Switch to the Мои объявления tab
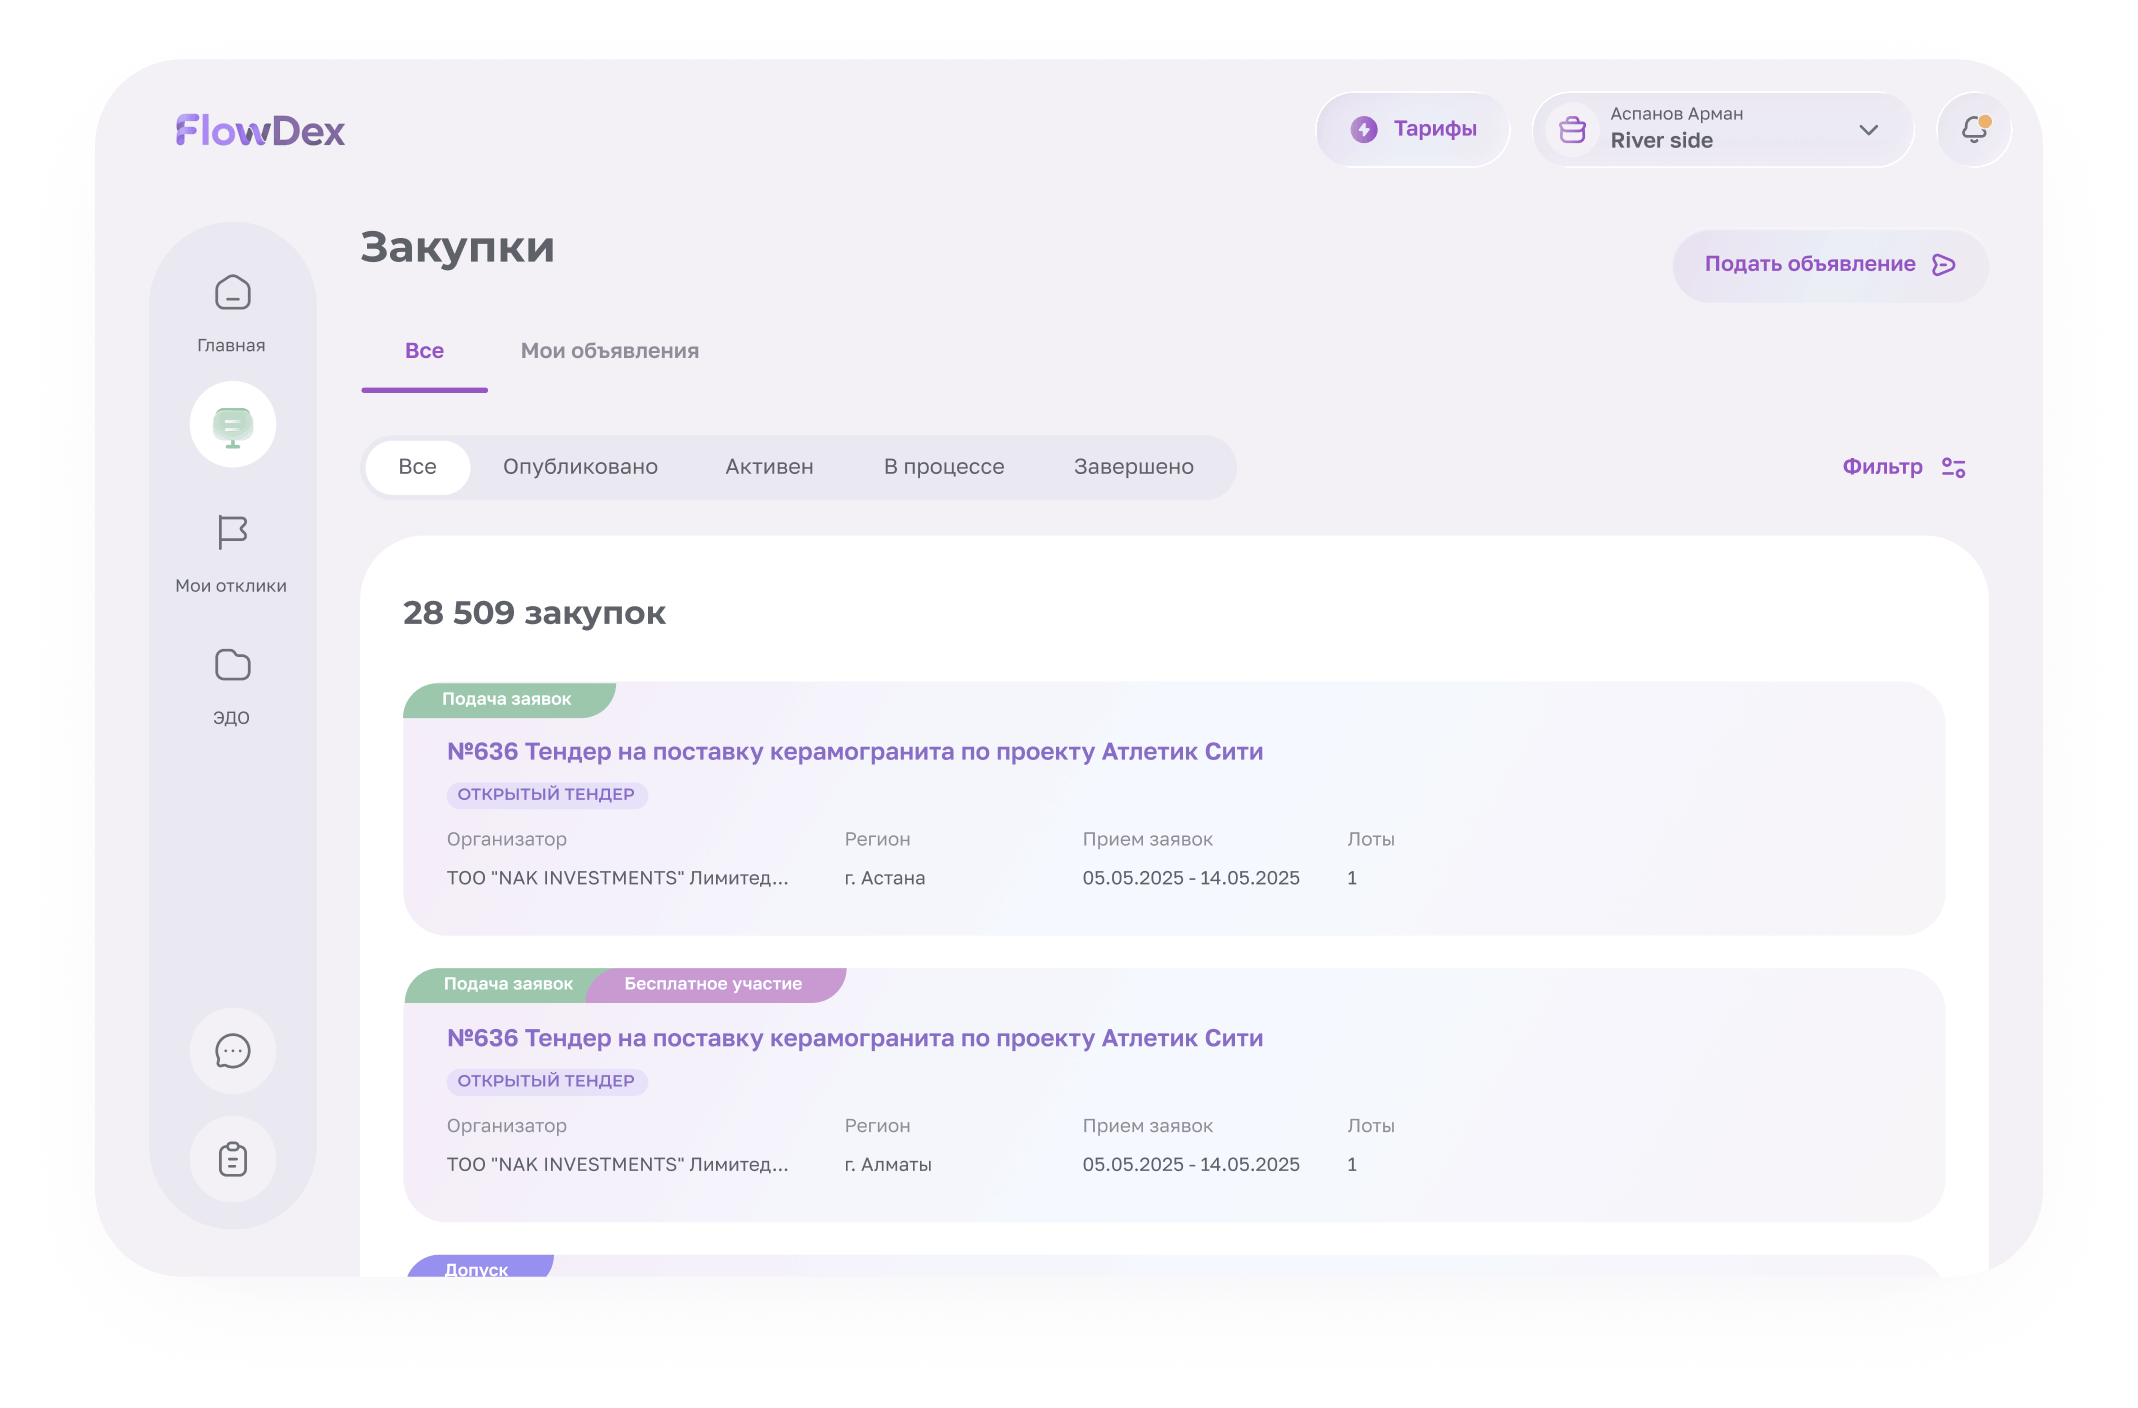The height and width of the screenshot is (1408, 2138). pos(609,351)
